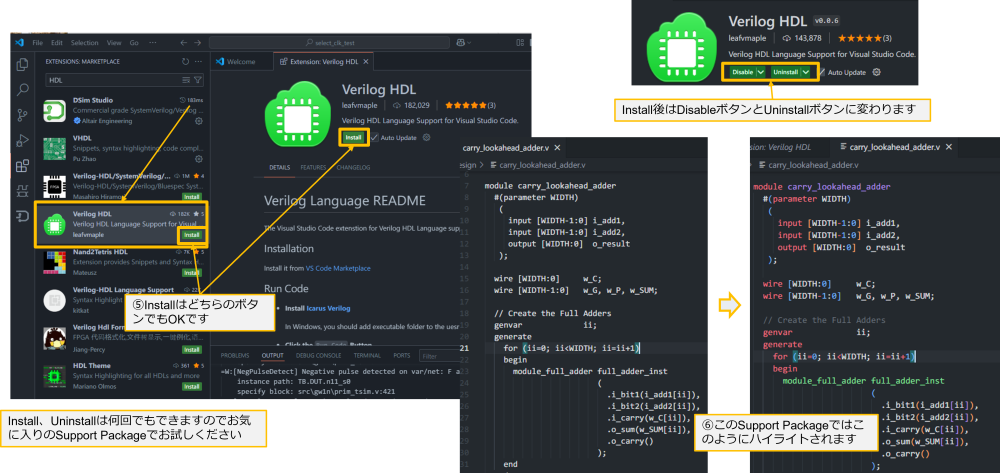This screenshot has height=473, width=1000.
Task: Open the extensions filter funnel
Action: click(x=198, y=80)
